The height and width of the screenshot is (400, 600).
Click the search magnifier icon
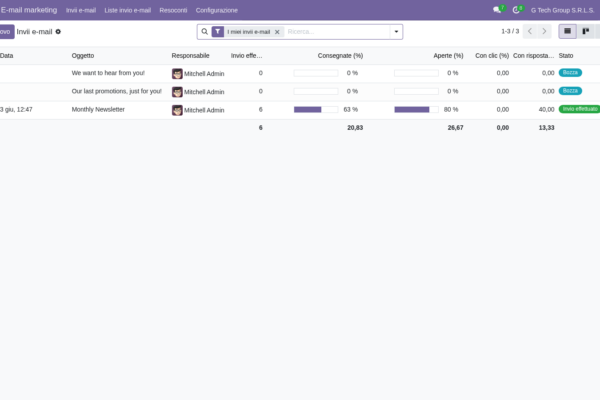(205, 32)
